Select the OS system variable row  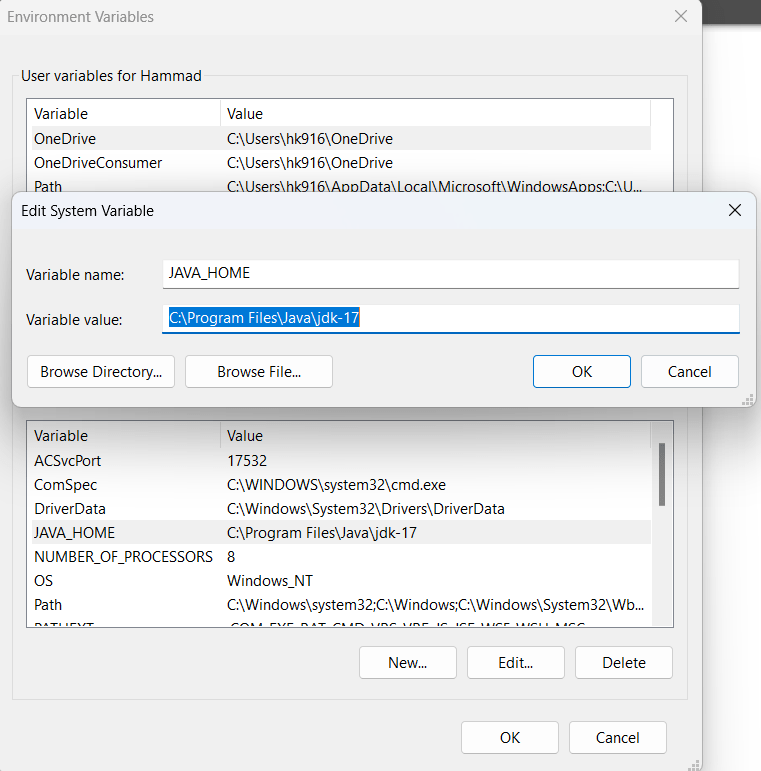point(341,581)
